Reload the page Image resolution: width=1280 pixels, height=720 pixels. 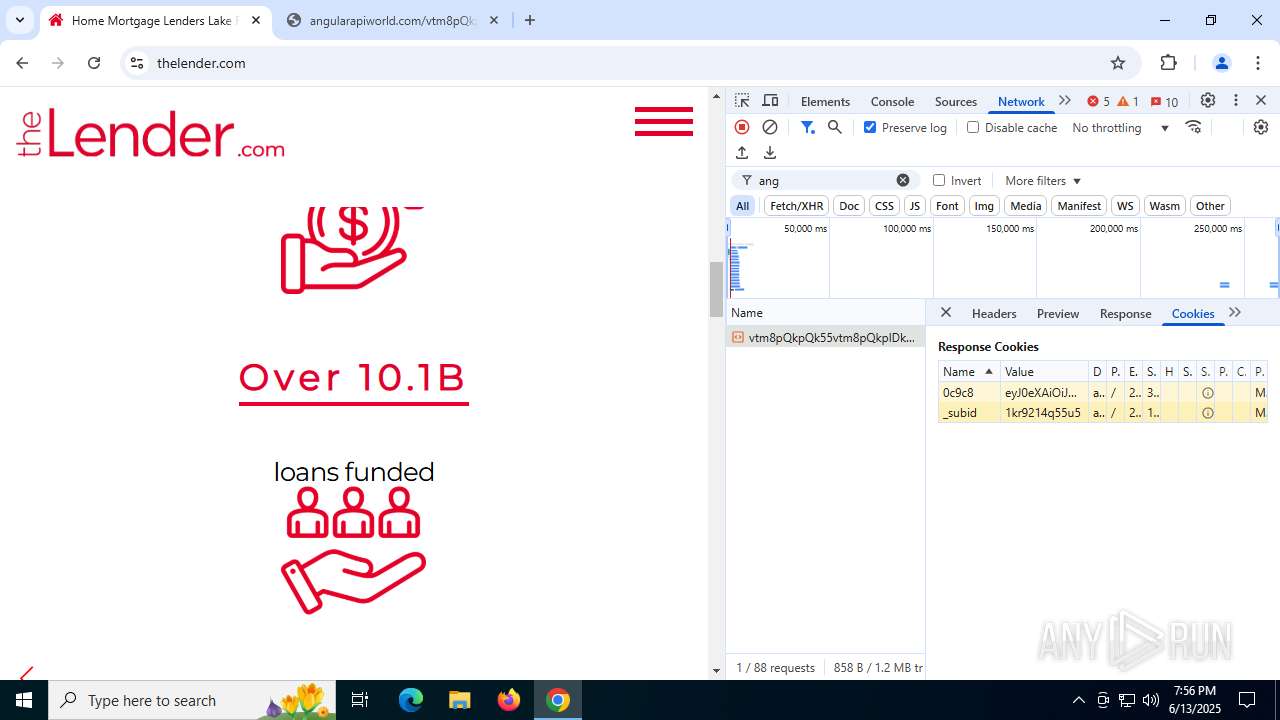coord(94,63)
